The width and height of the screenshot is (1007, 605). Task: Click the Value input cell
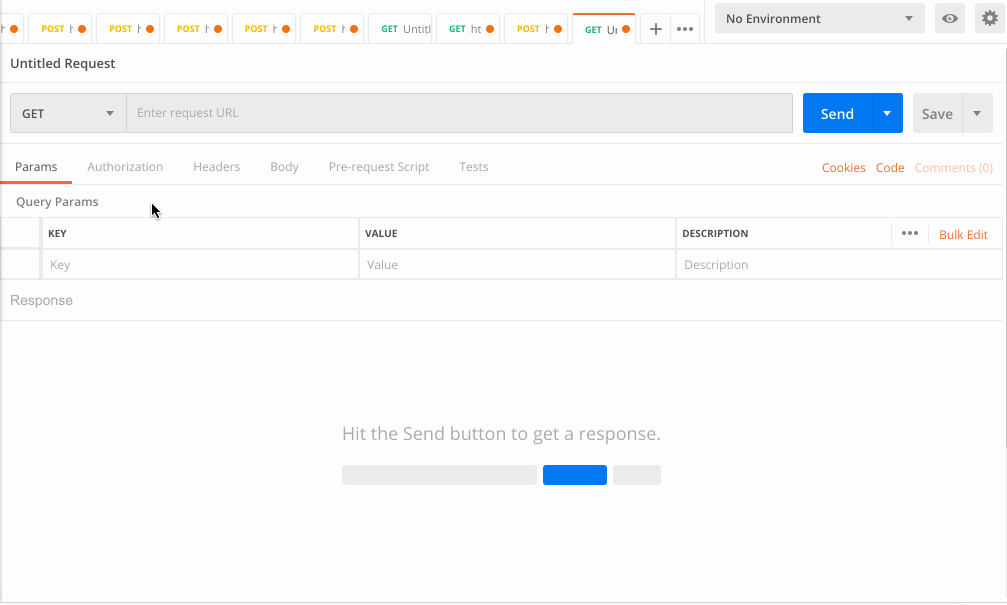click(517, 265)
